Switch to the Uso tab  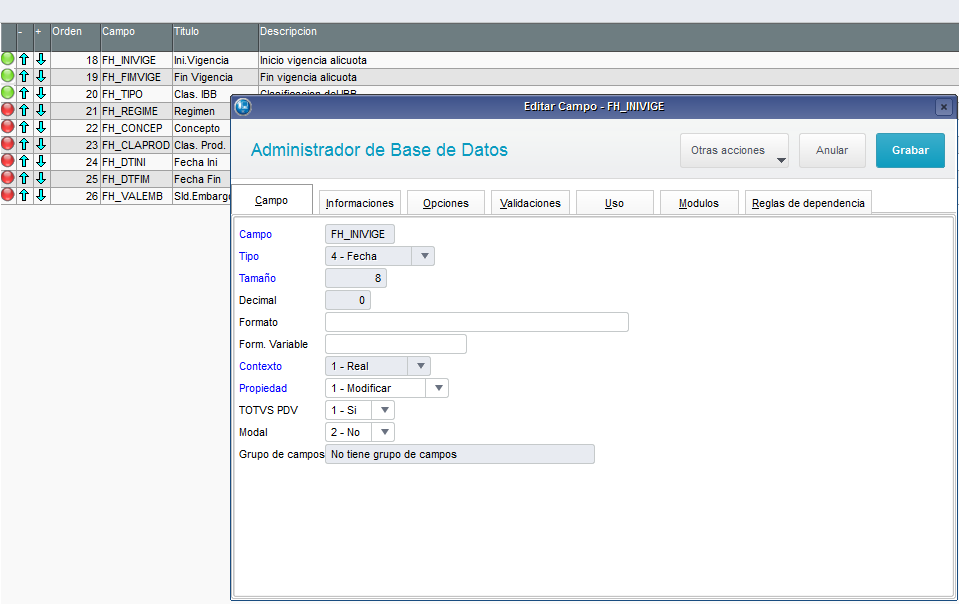point(615,203)
